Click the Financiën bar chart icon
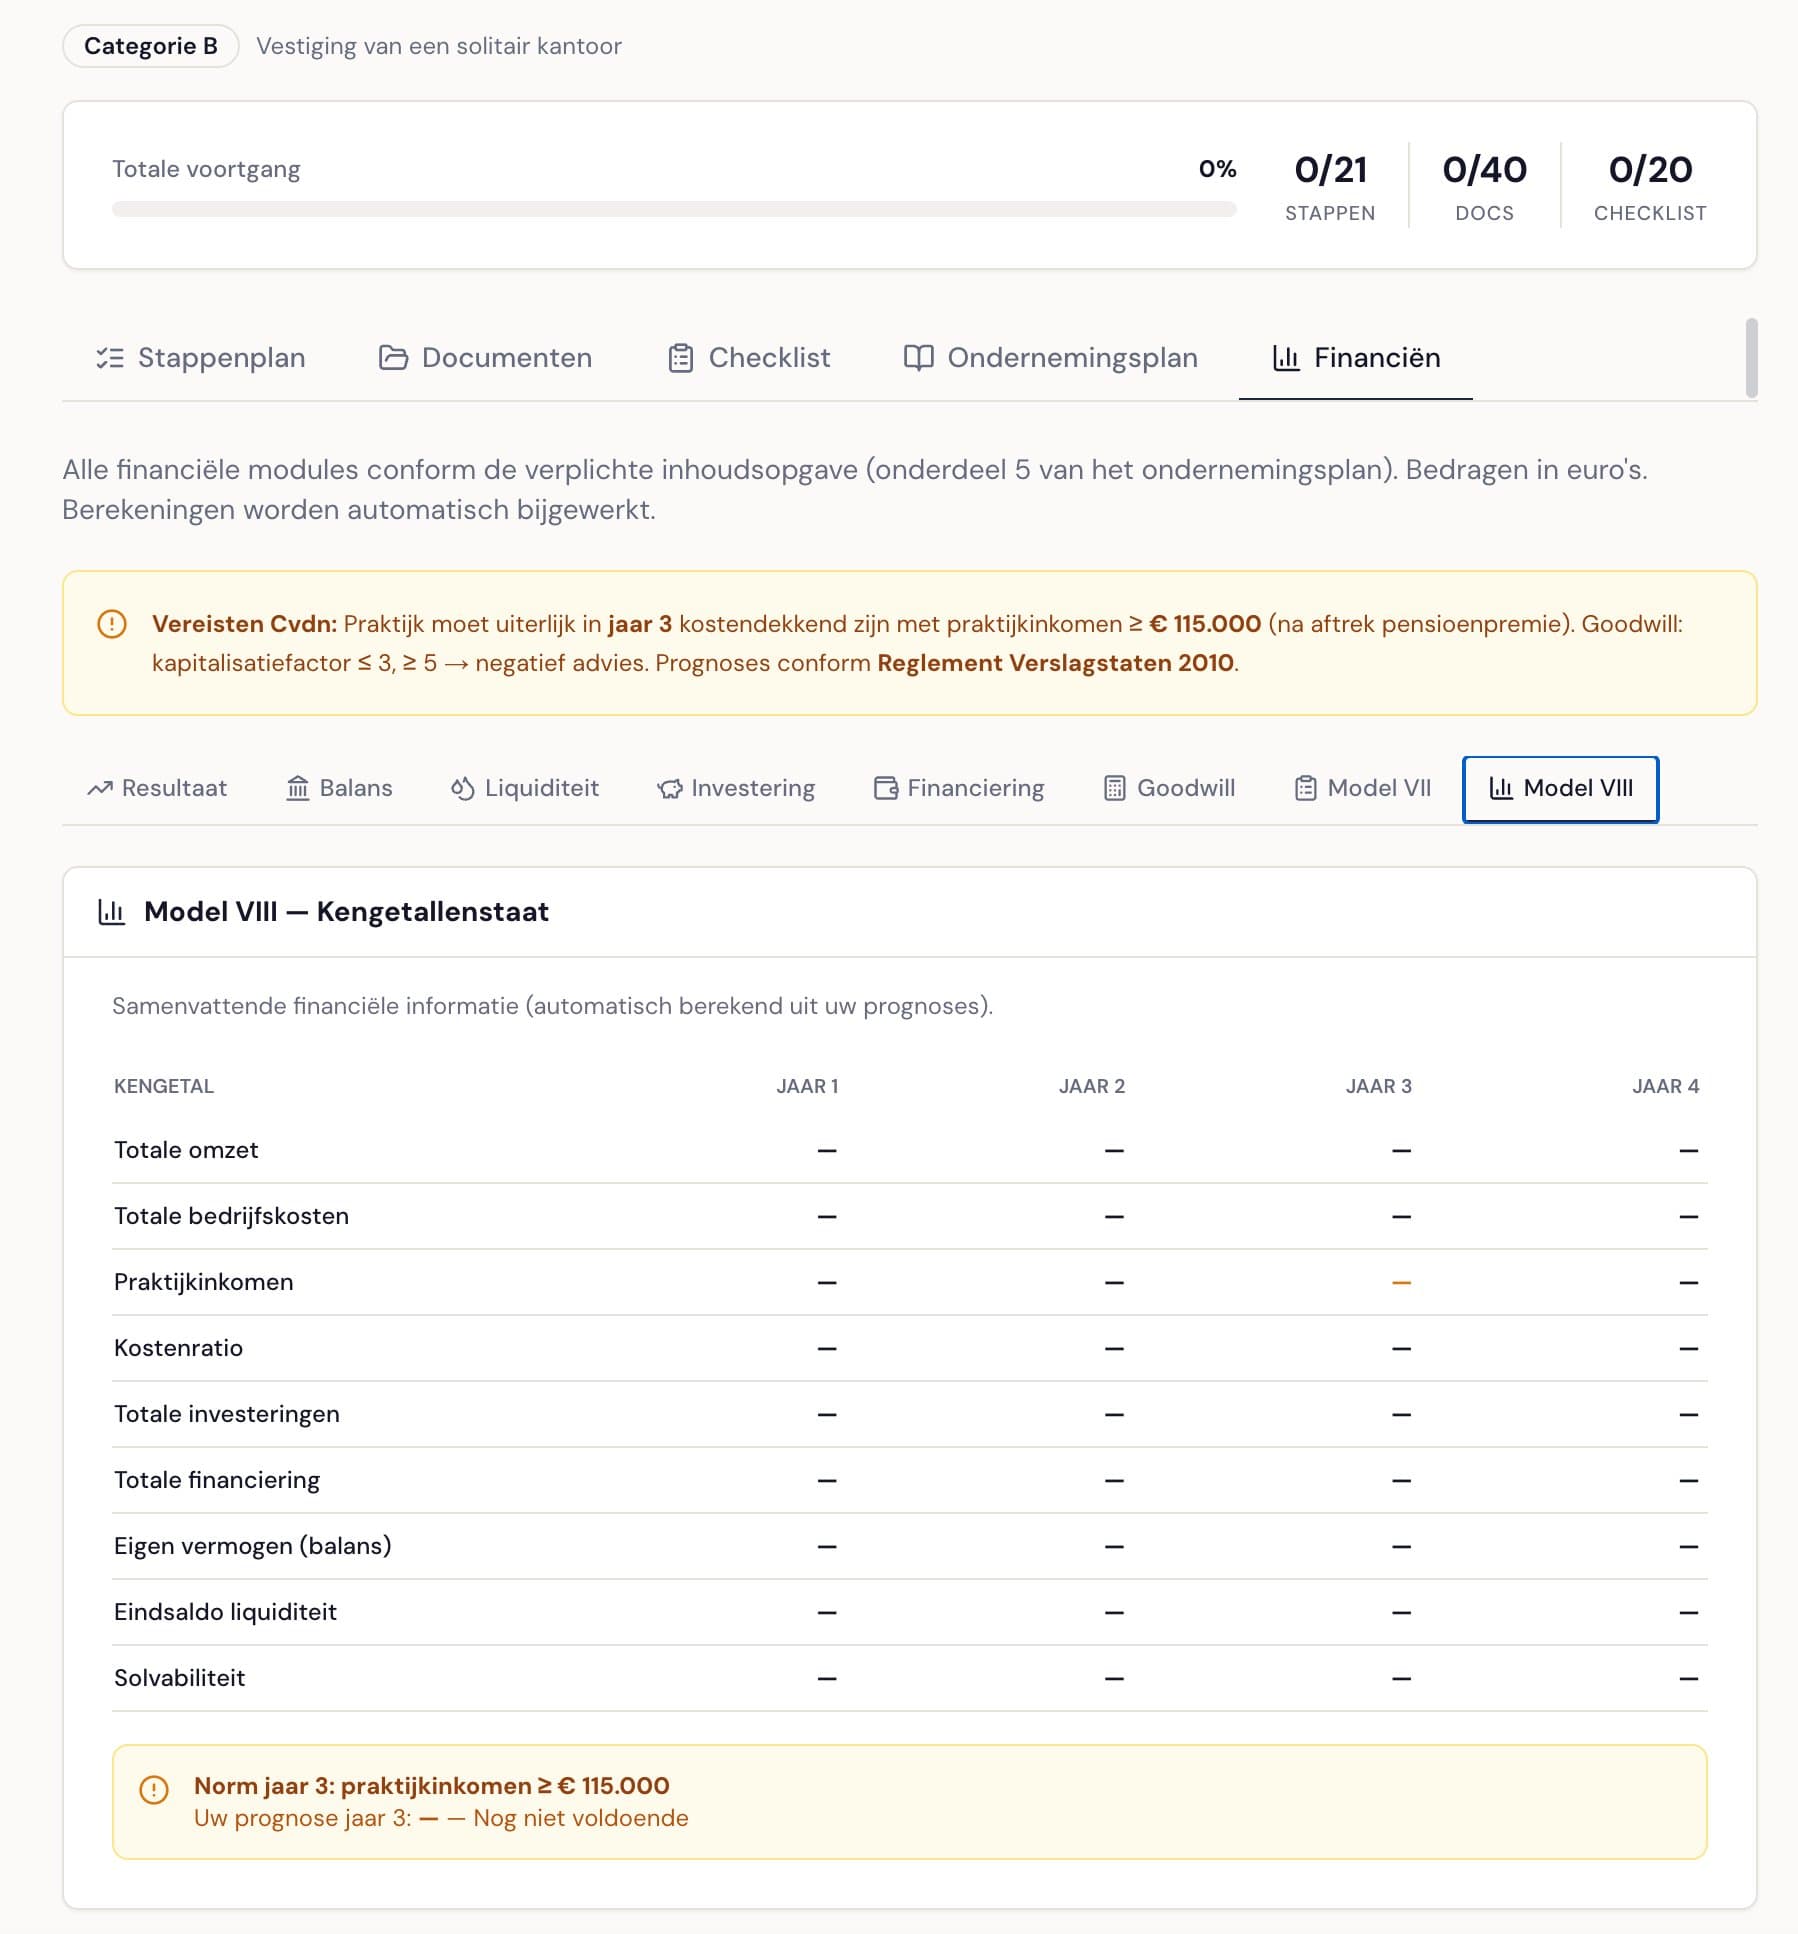Screen dimensions: 1798x1934 [1286, 358]
